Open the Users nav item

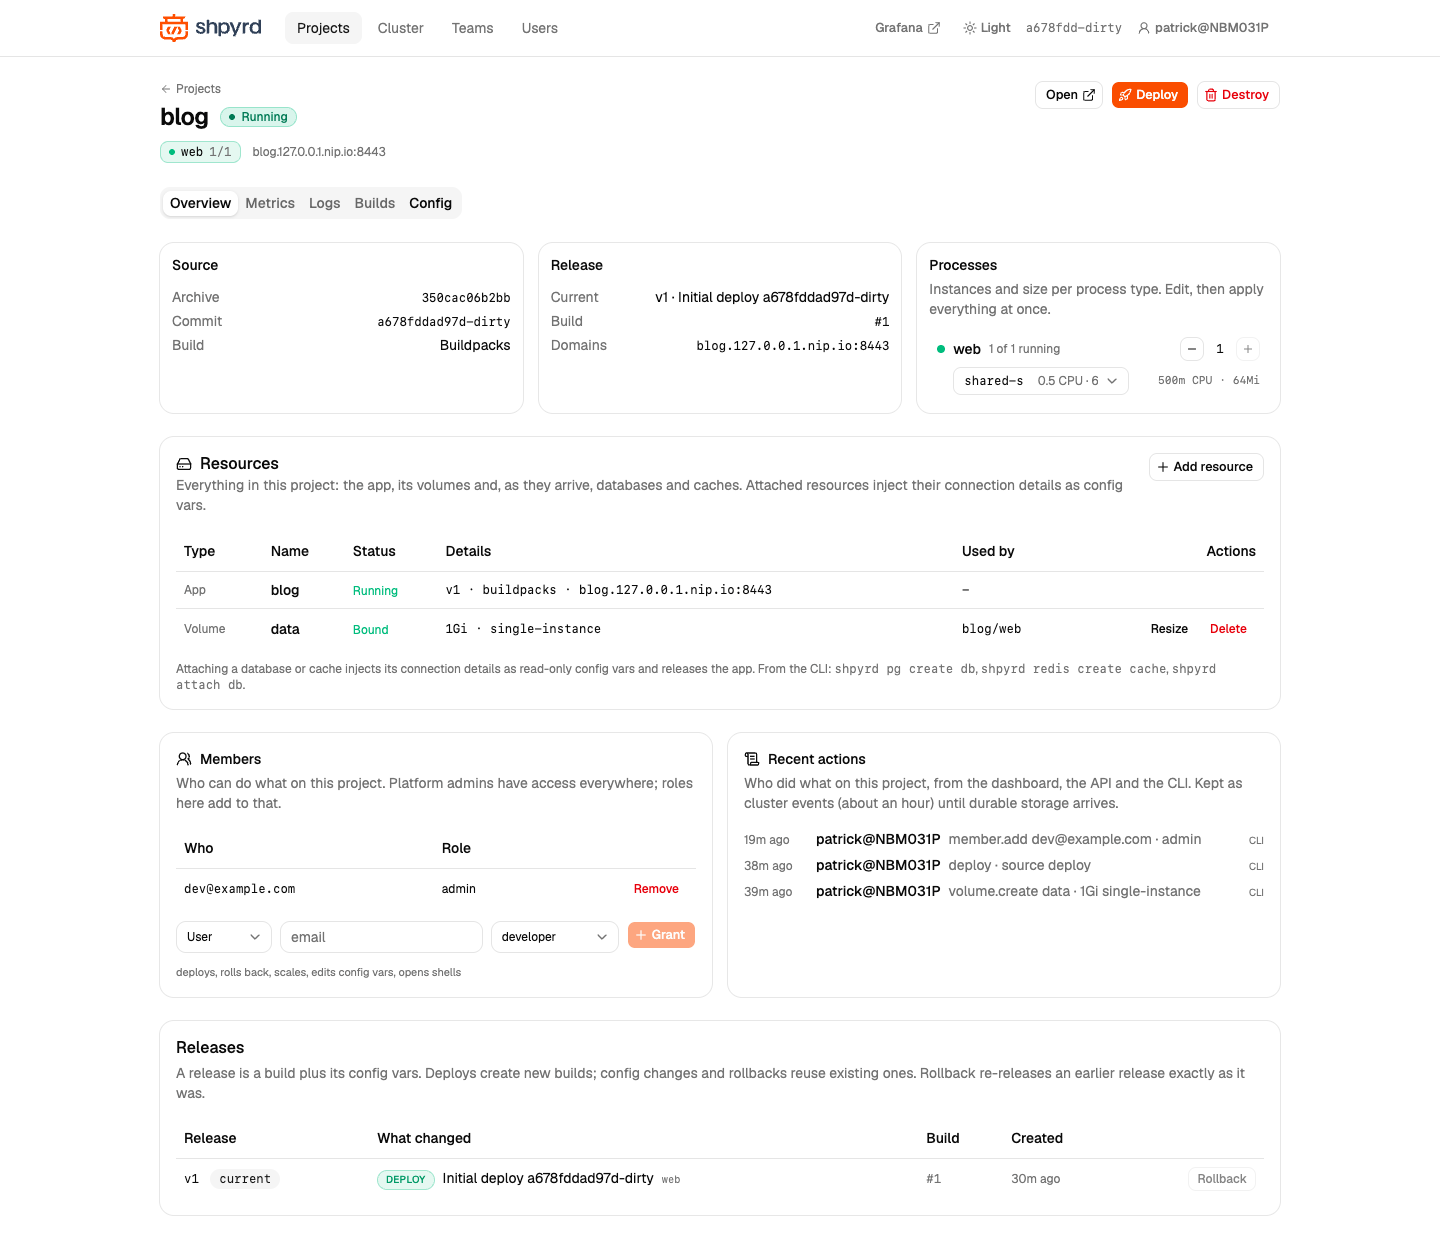(540, 28)
